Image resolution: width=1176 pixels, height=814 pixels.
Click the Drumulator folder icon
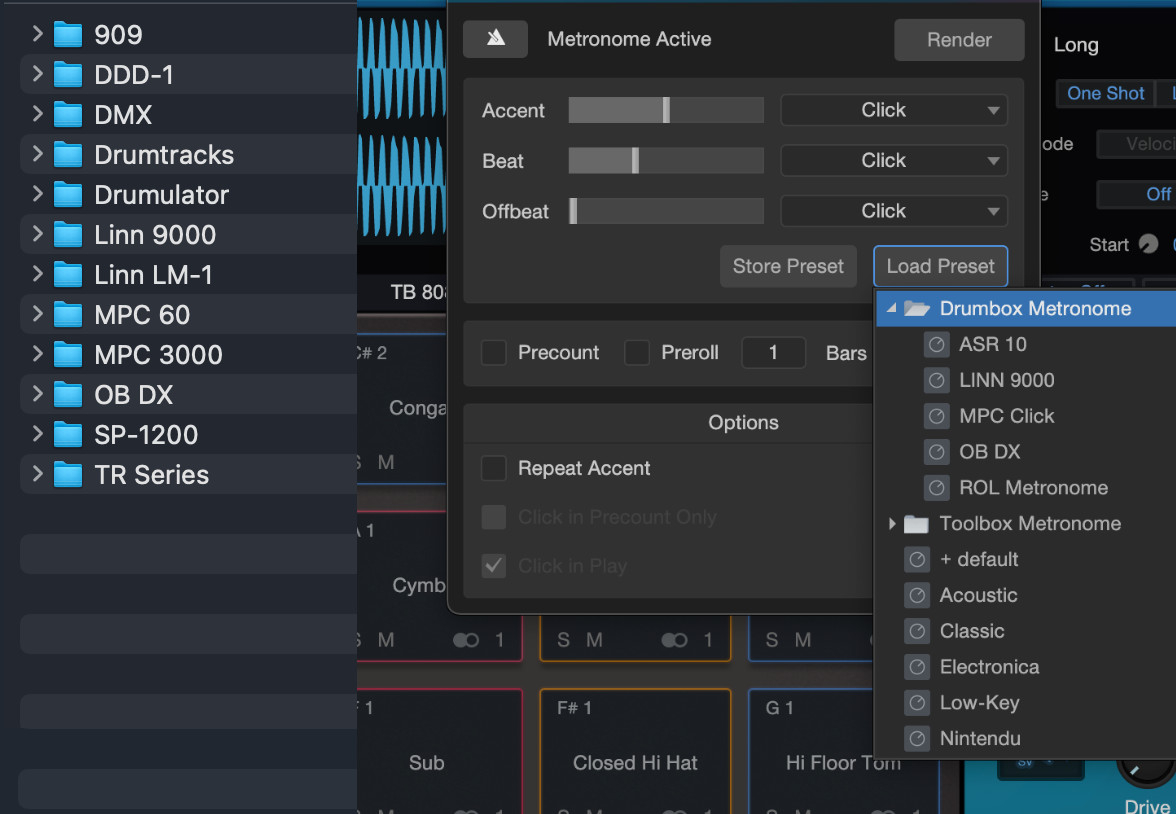pos(68,194)
